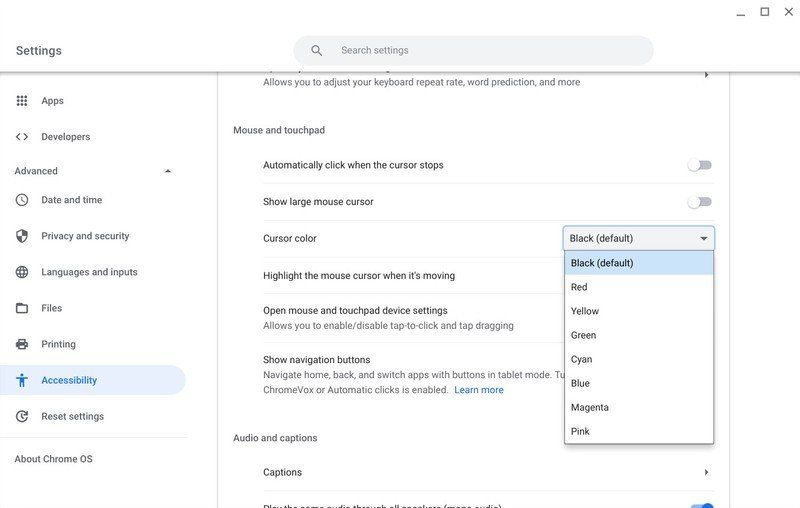Click the Apps grid icon in sidebar
Viewport: 800px width, 508px height.
click(22, 100)
